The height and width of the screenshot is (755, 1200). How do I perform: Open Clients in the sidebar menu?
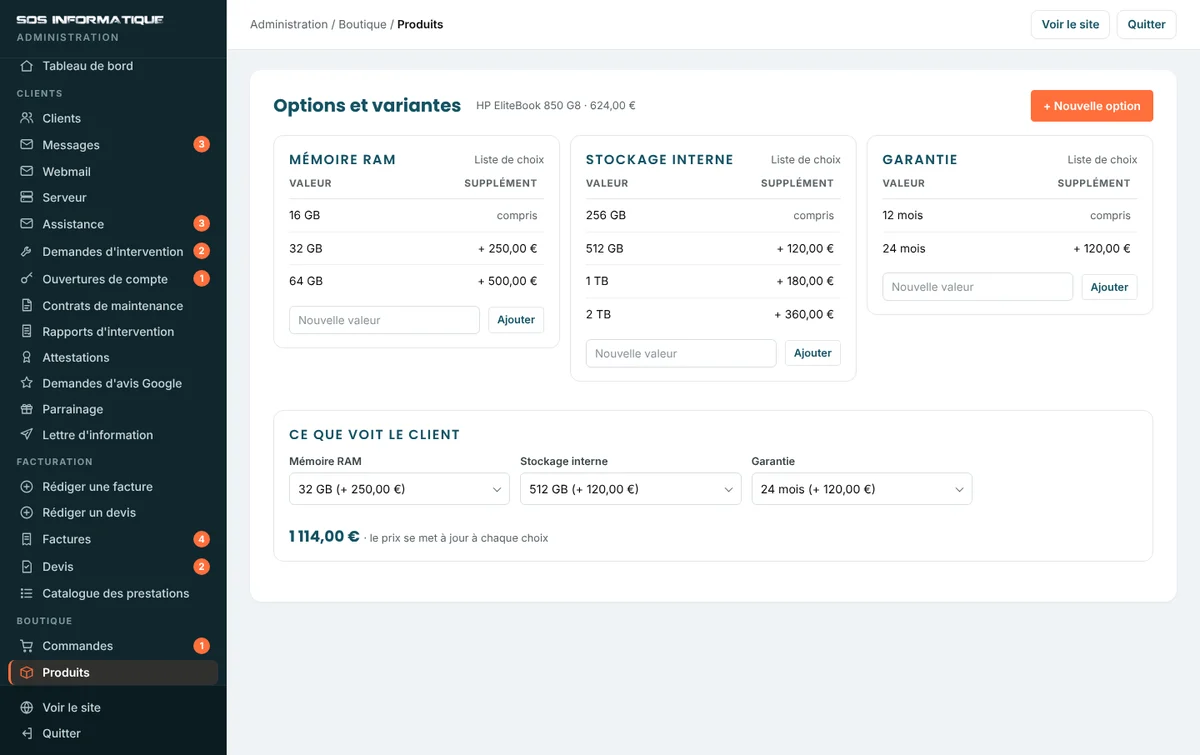[113, 118]
